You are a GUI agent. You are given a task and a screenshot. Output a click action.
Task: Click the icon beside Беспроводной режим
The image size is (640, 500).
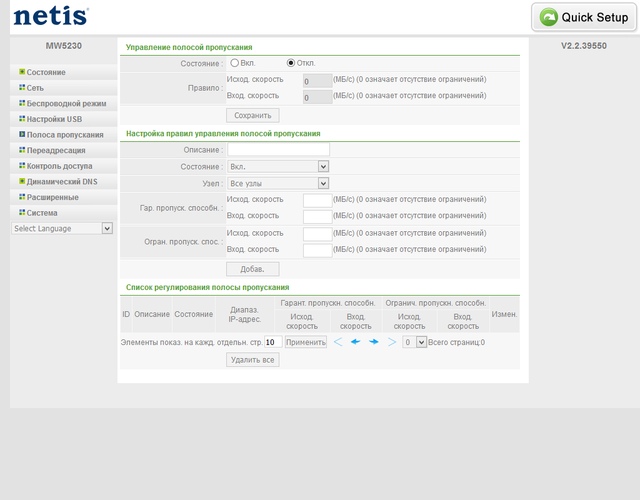[22, 103]
